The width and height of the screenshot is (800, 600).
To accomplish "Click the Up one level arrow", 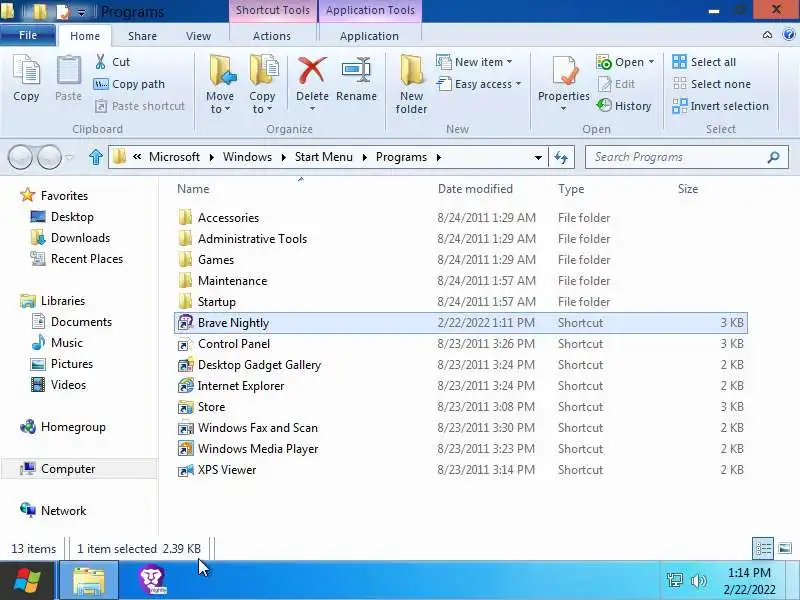I will [95, 157].
